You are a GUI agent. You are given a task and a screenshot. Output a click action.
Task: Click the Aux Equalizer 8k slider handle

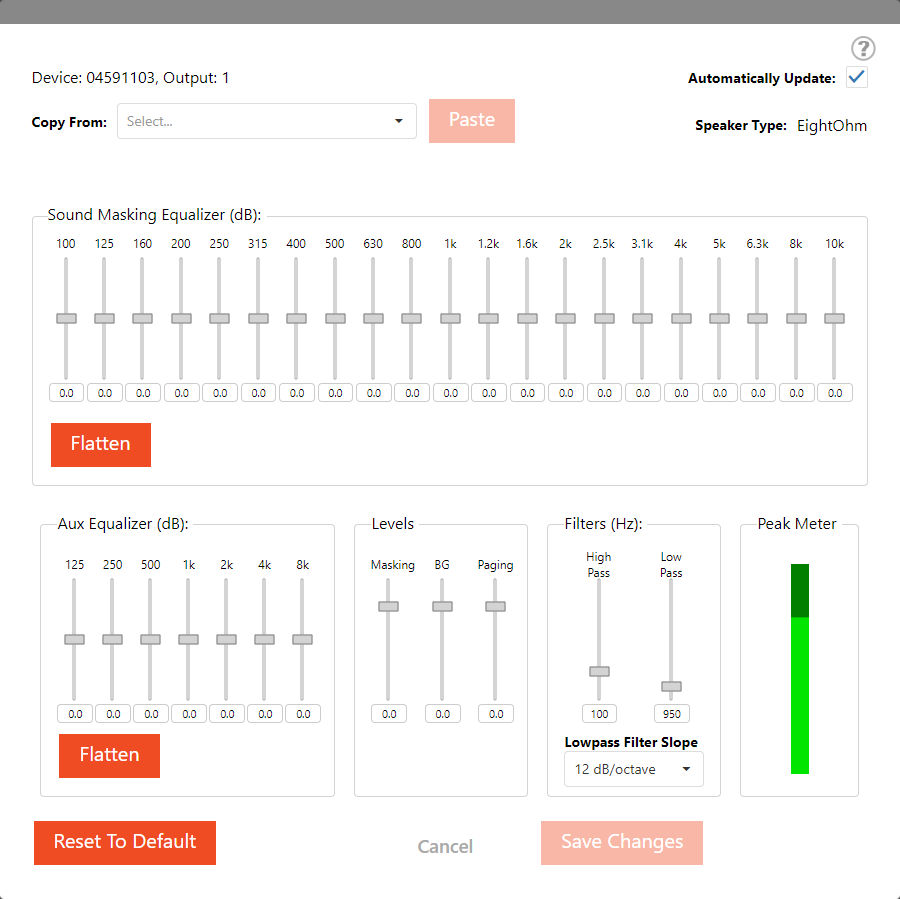[302, 640]
